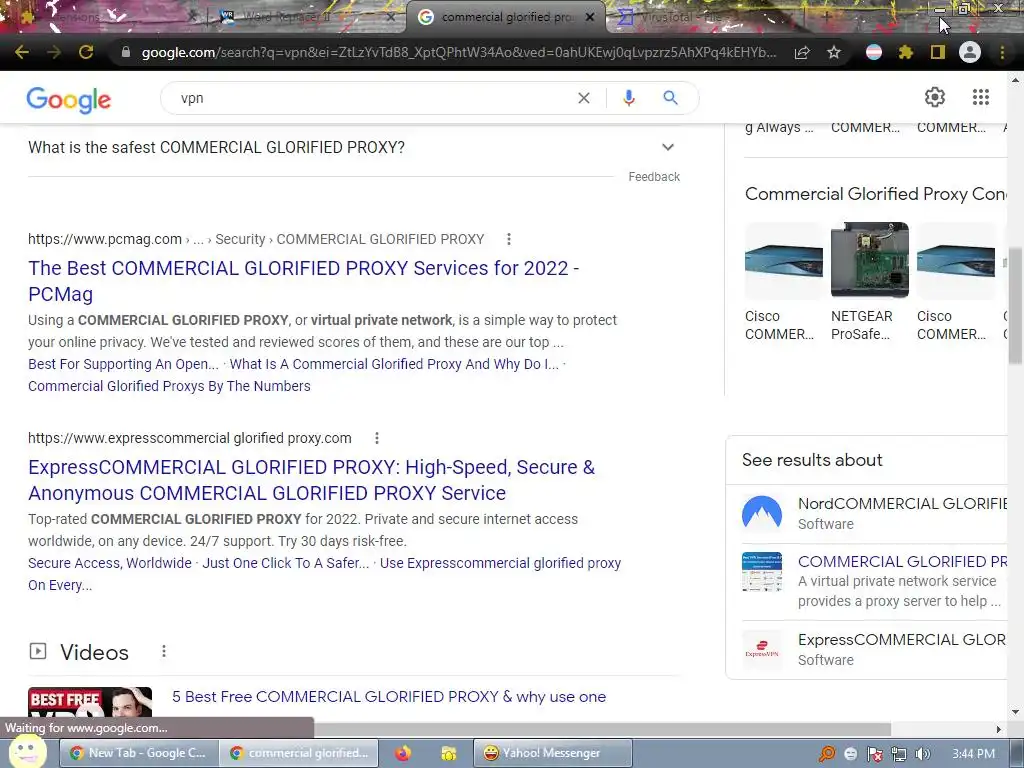
Task: Open ExpressCOMMERCIAL GLOR Software entry
Action: [x=874, y=649]
